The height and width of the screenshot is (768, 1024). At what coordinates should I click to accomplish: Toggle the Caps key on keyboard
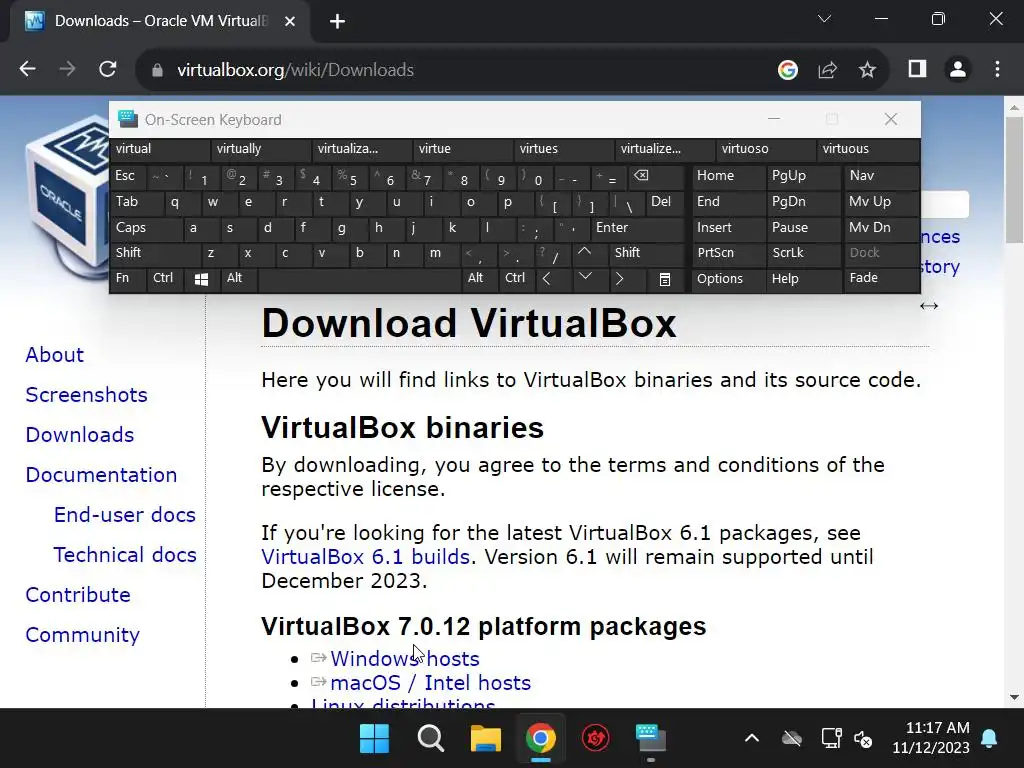[x=146, y=228]
